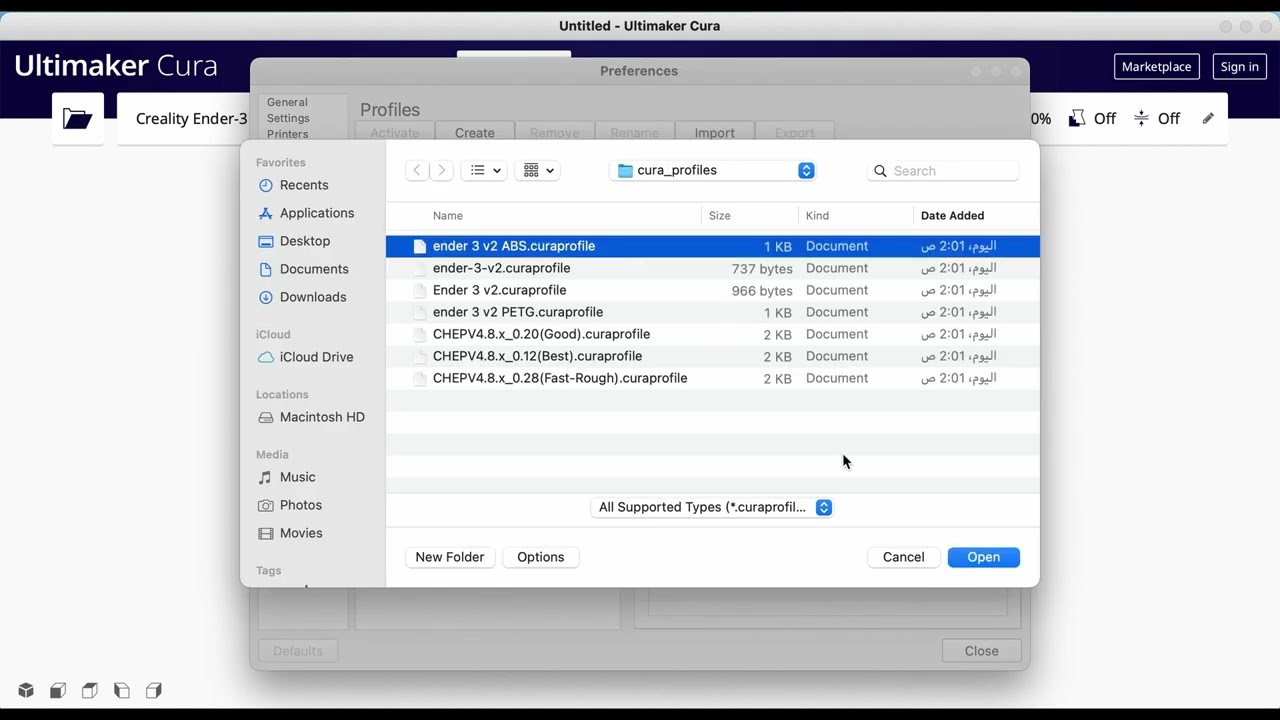
Task: Select CHEPV4.8.x_0.28(Fast-Rough).curaprofile
Action: click(x=713, y=378)
